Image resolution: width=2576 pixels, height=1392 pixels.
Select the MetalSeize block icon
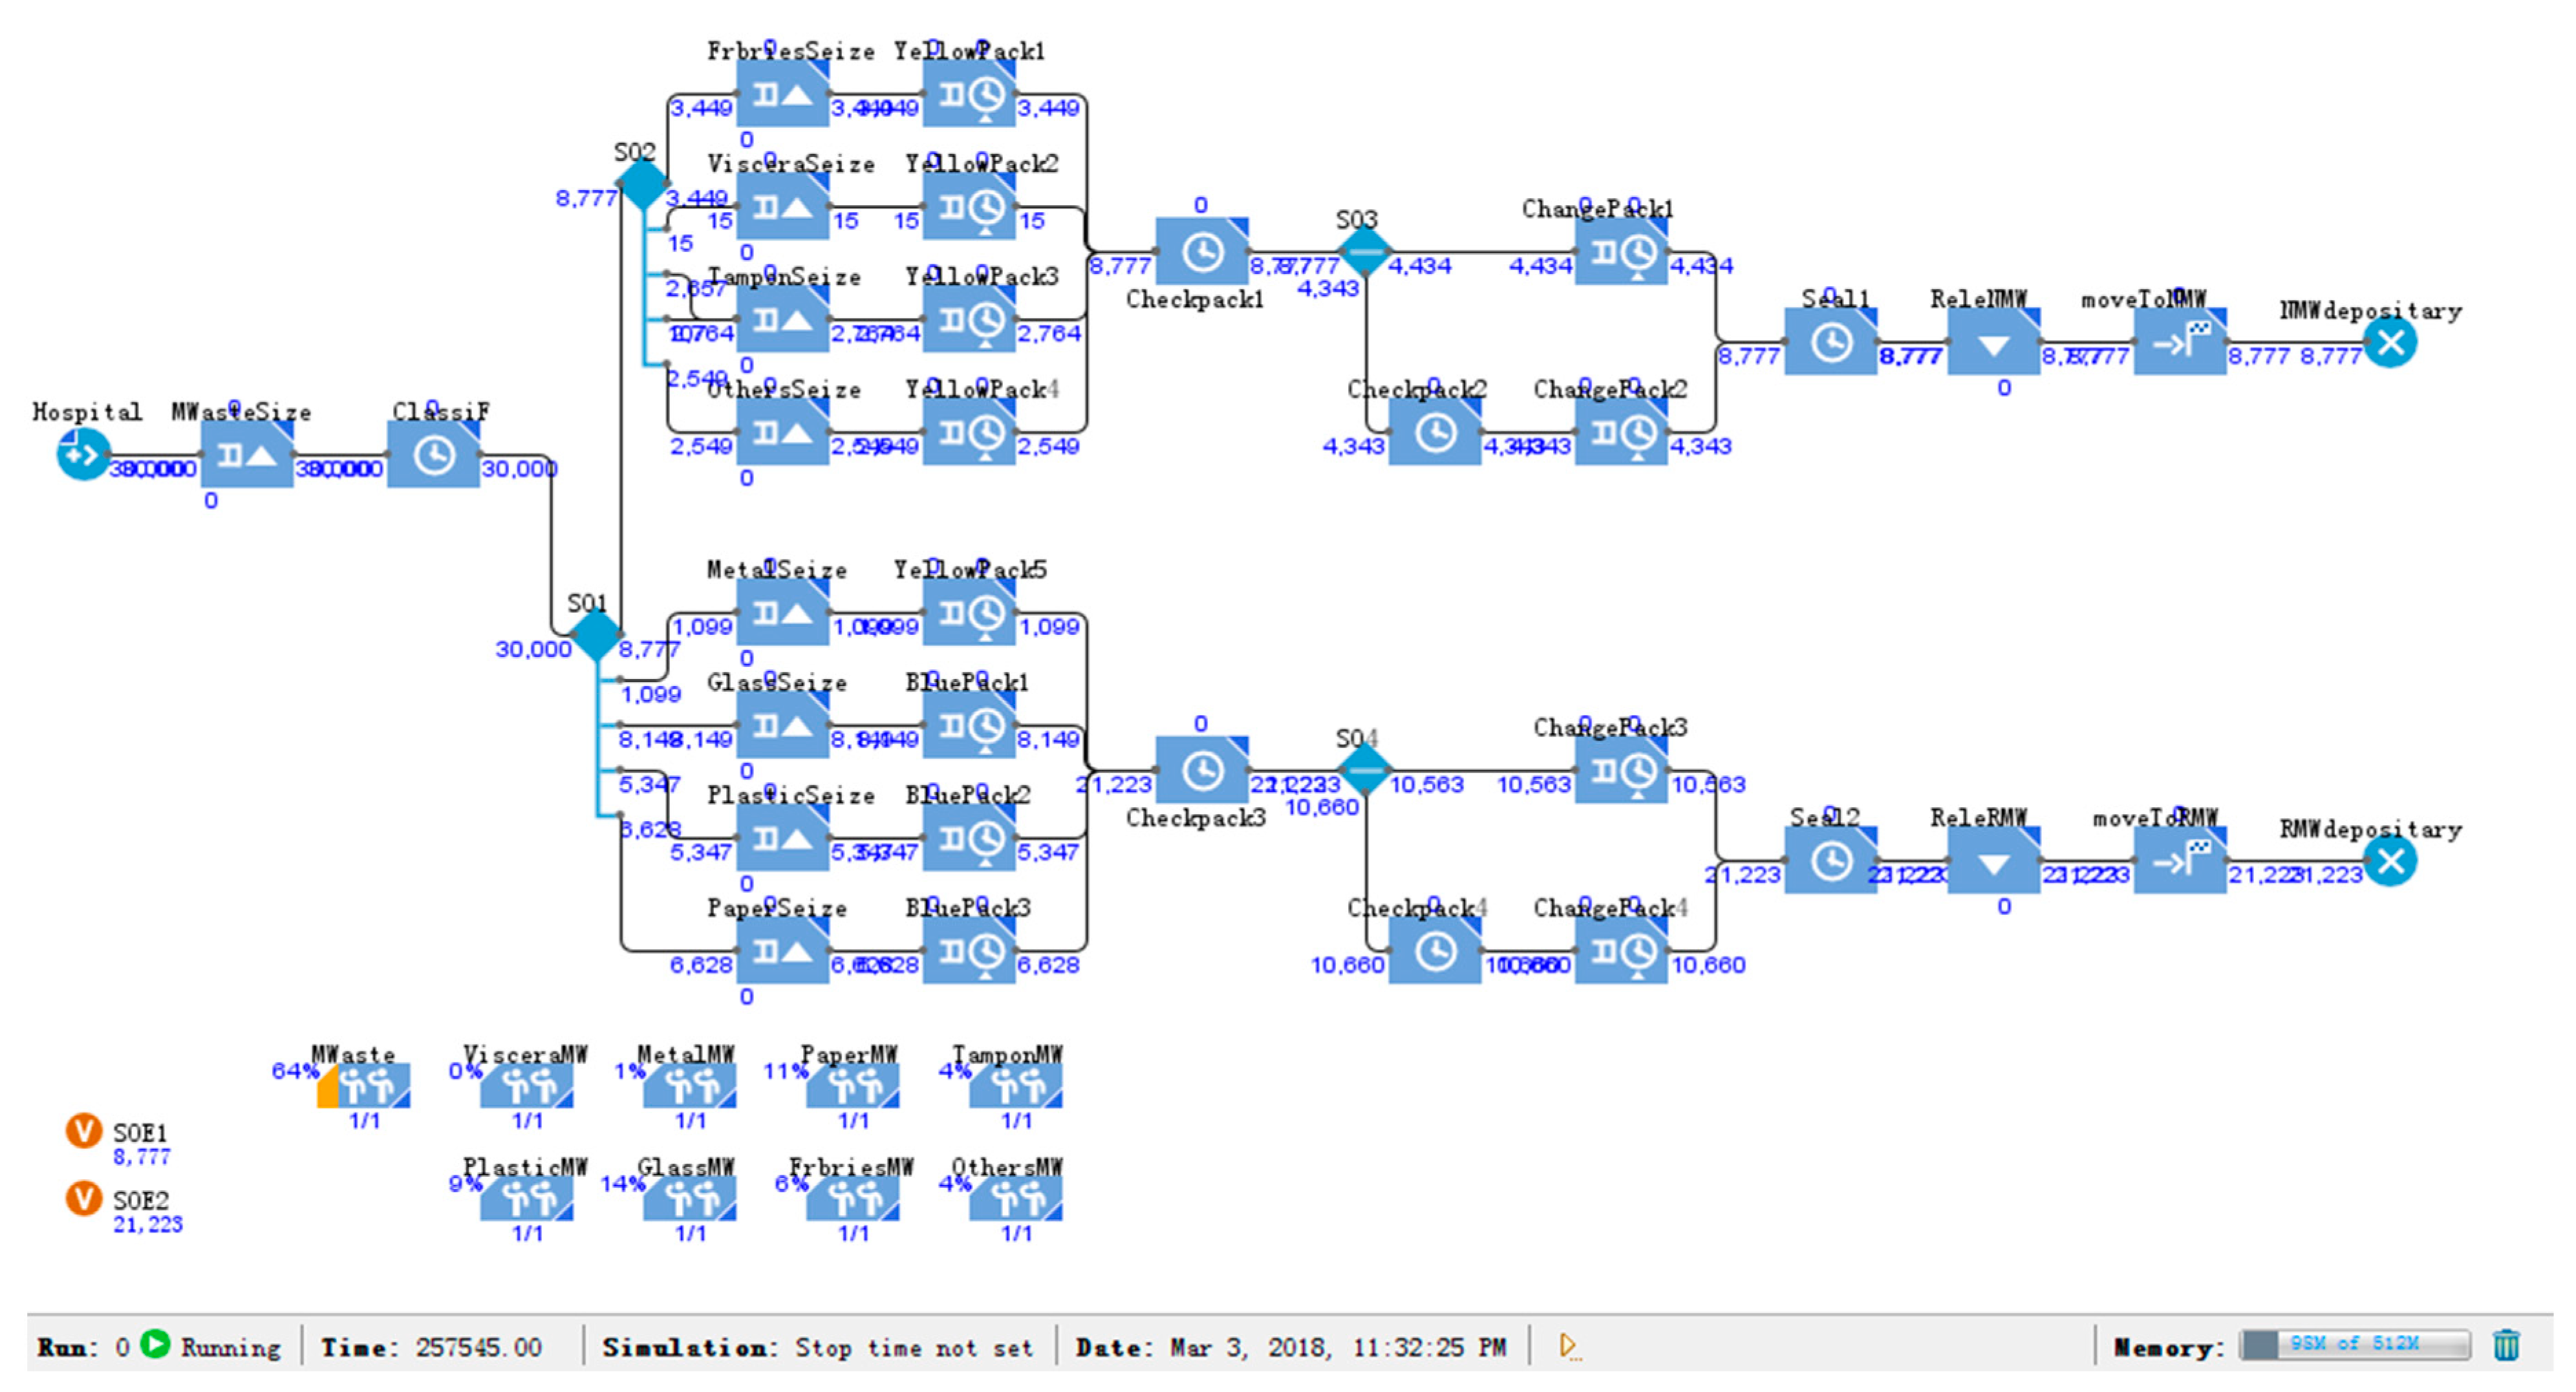782,612
